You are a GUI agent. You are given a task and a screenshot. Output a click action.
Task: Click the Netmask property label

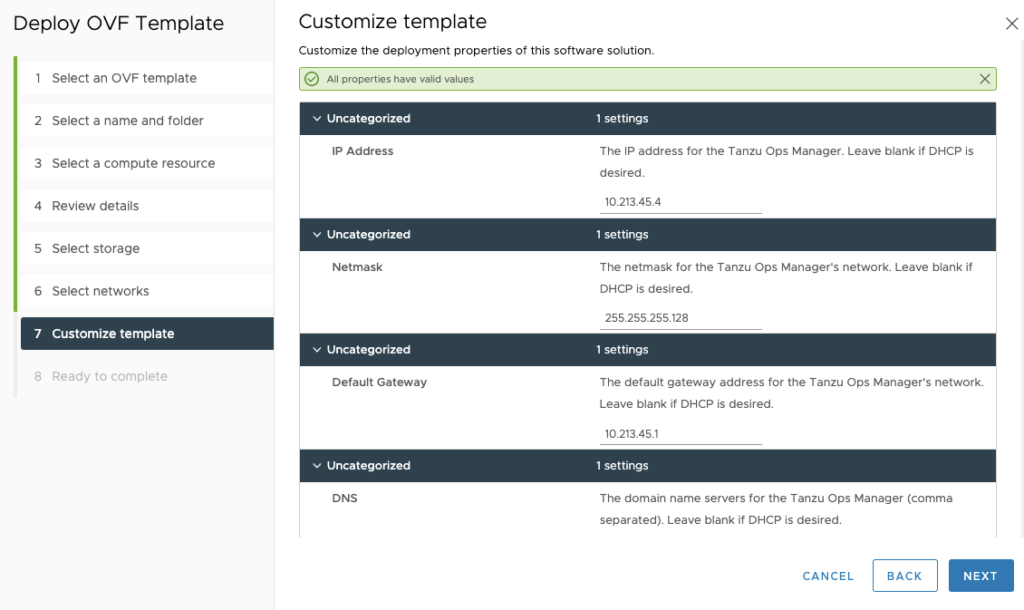[357, 267]
